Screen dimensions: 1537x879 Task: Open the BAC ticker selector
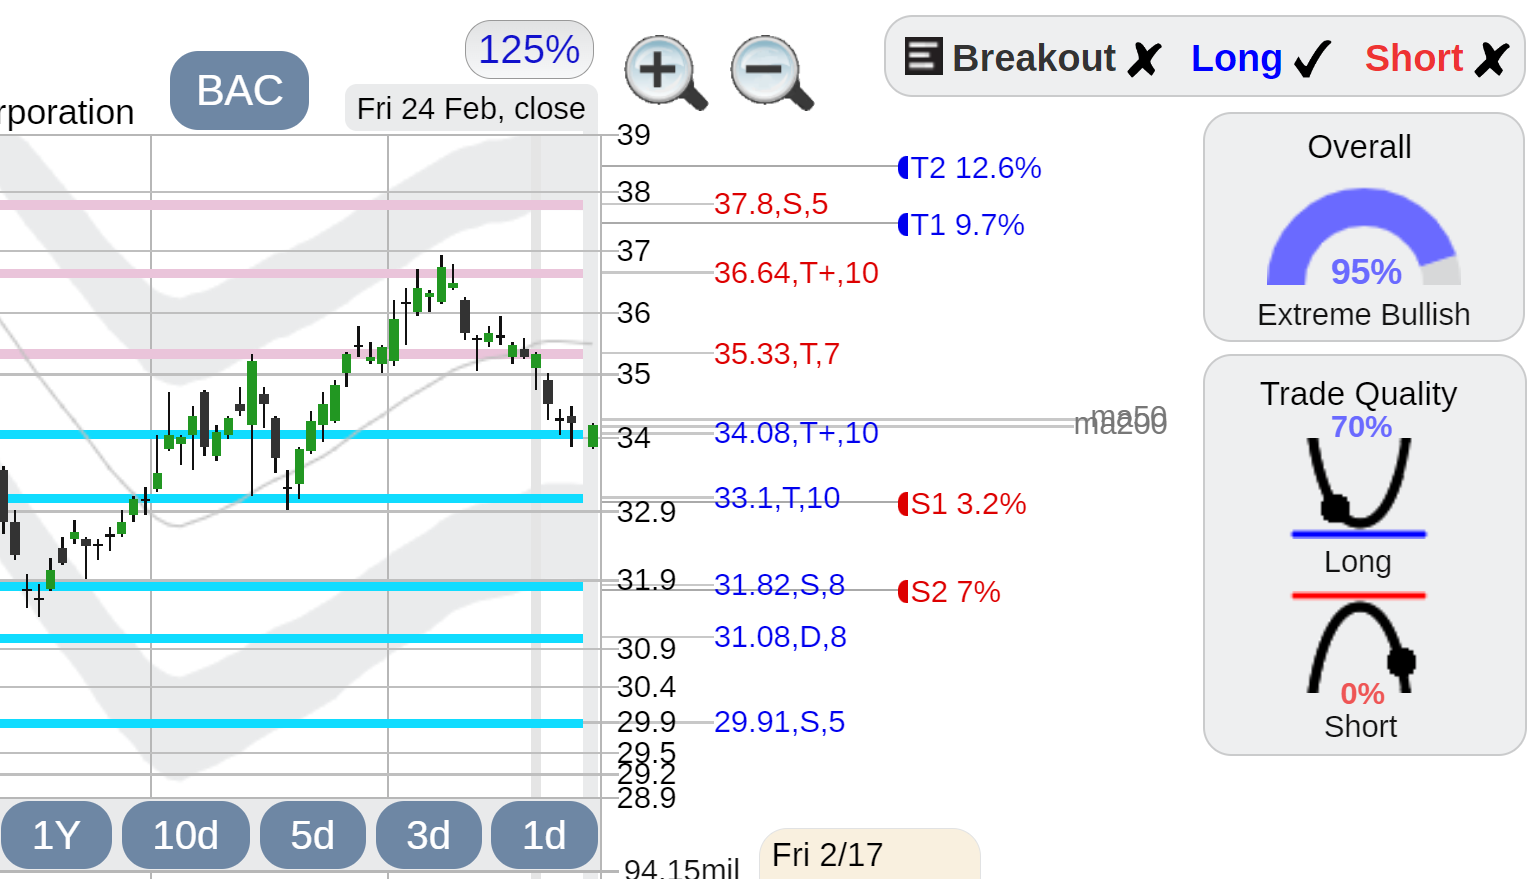click(x=239, y=90)
